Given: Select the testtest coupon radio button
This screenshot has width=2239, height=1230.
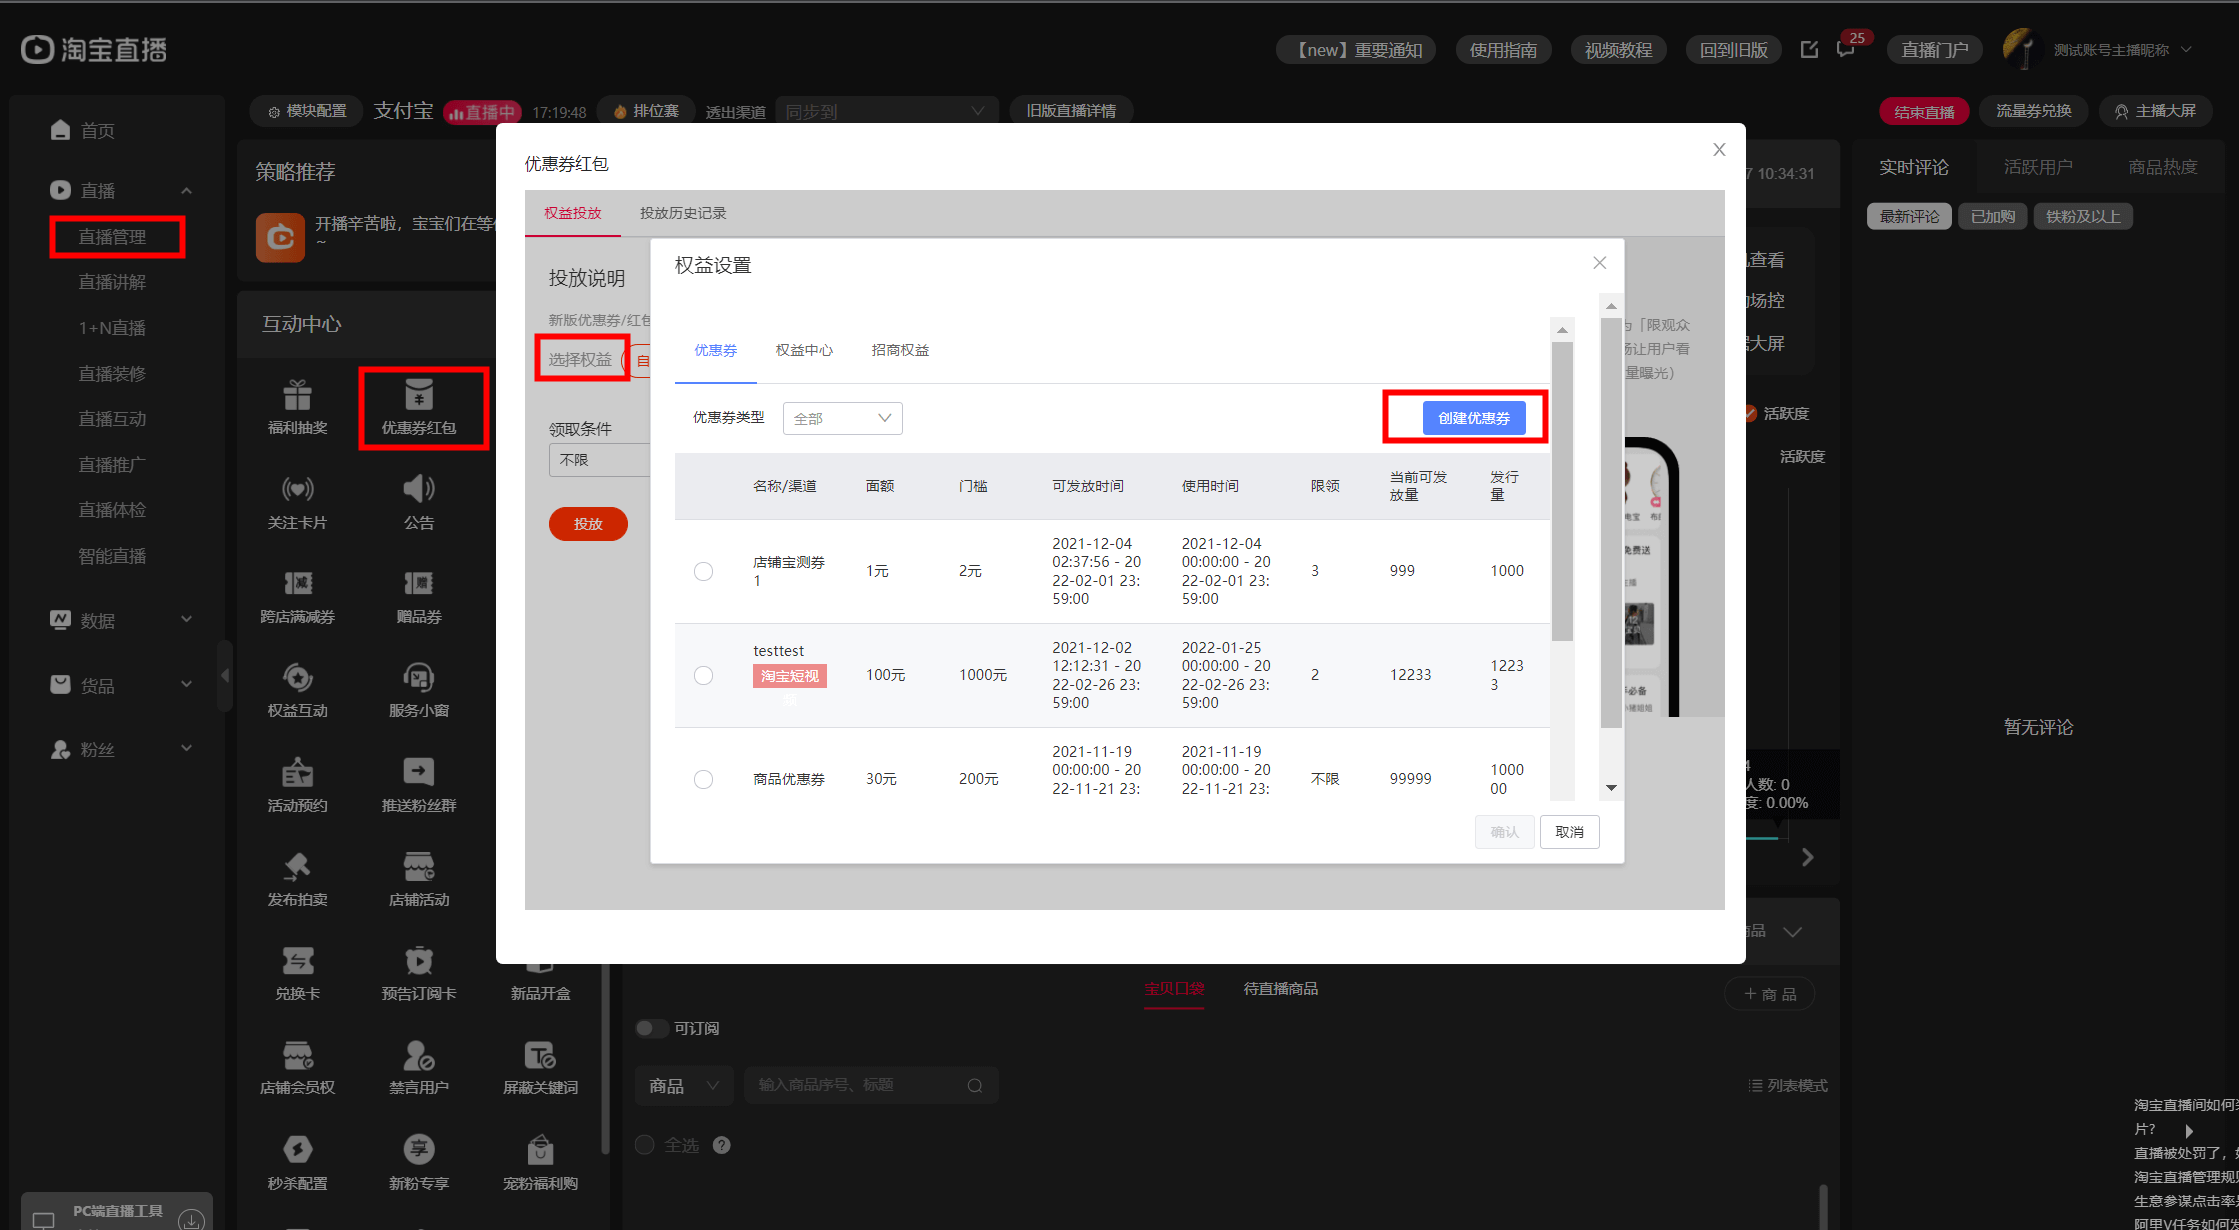Looking at the screenshot, I should click(703, 675).
